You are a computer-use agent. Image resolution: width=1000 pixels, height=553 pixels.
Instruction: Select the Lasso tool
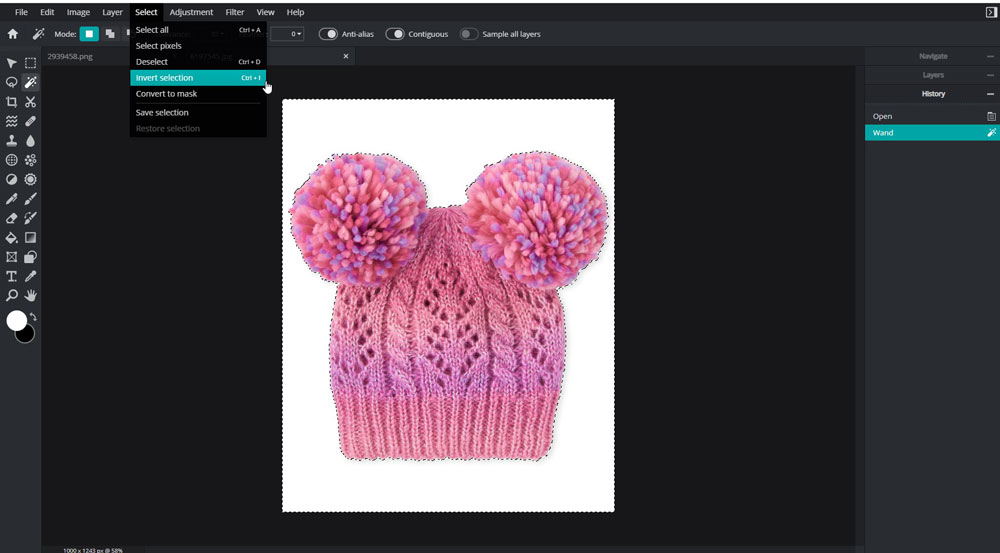(x=11, y=82)
